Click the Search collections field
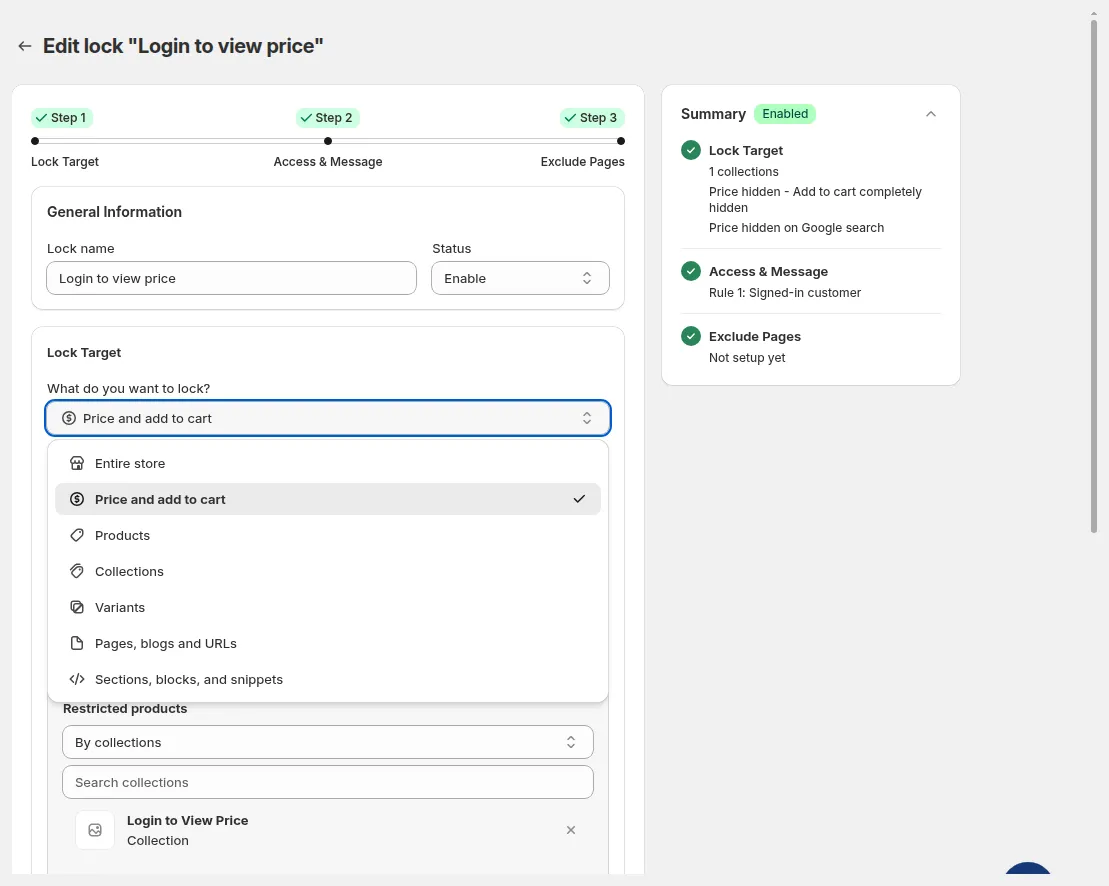 coord(328,783)
